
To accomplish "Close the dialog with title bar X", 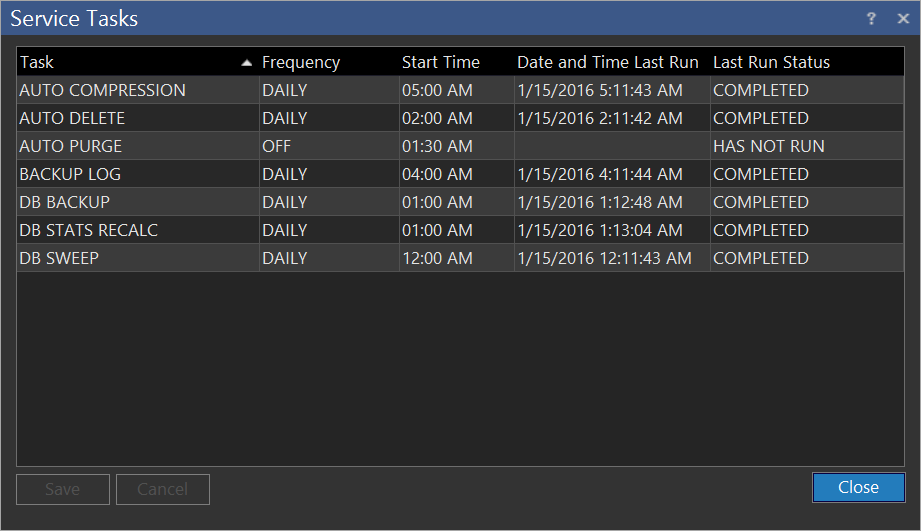I will click(x=897, y=18).
